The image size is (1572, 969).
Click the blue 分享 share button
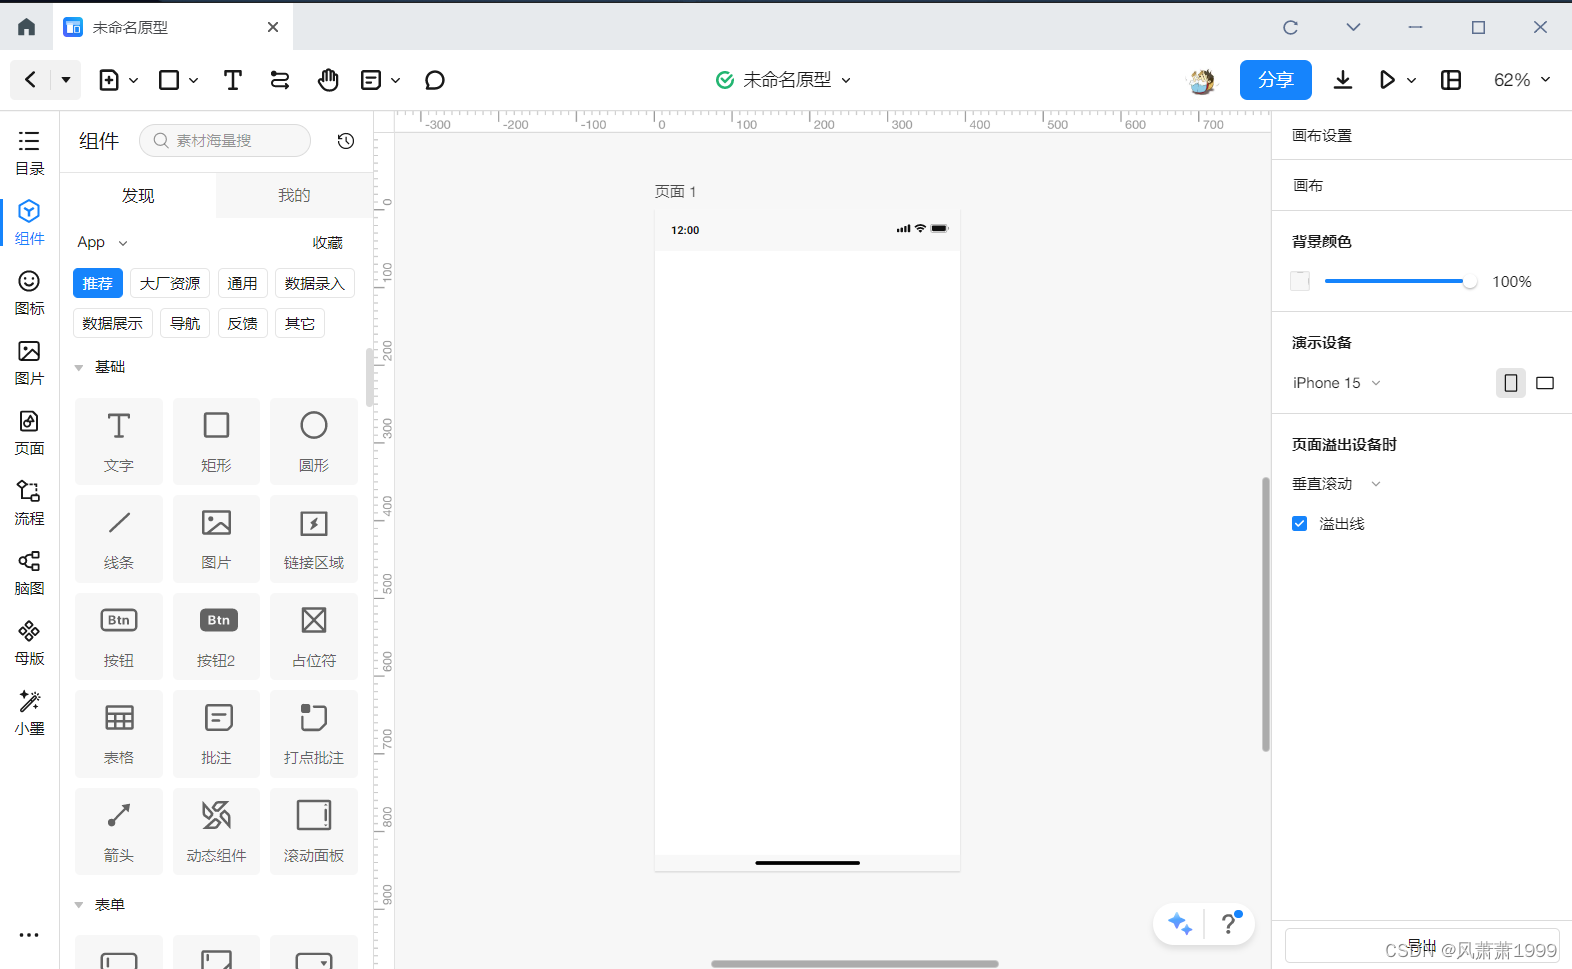(x=1276, y=80)
